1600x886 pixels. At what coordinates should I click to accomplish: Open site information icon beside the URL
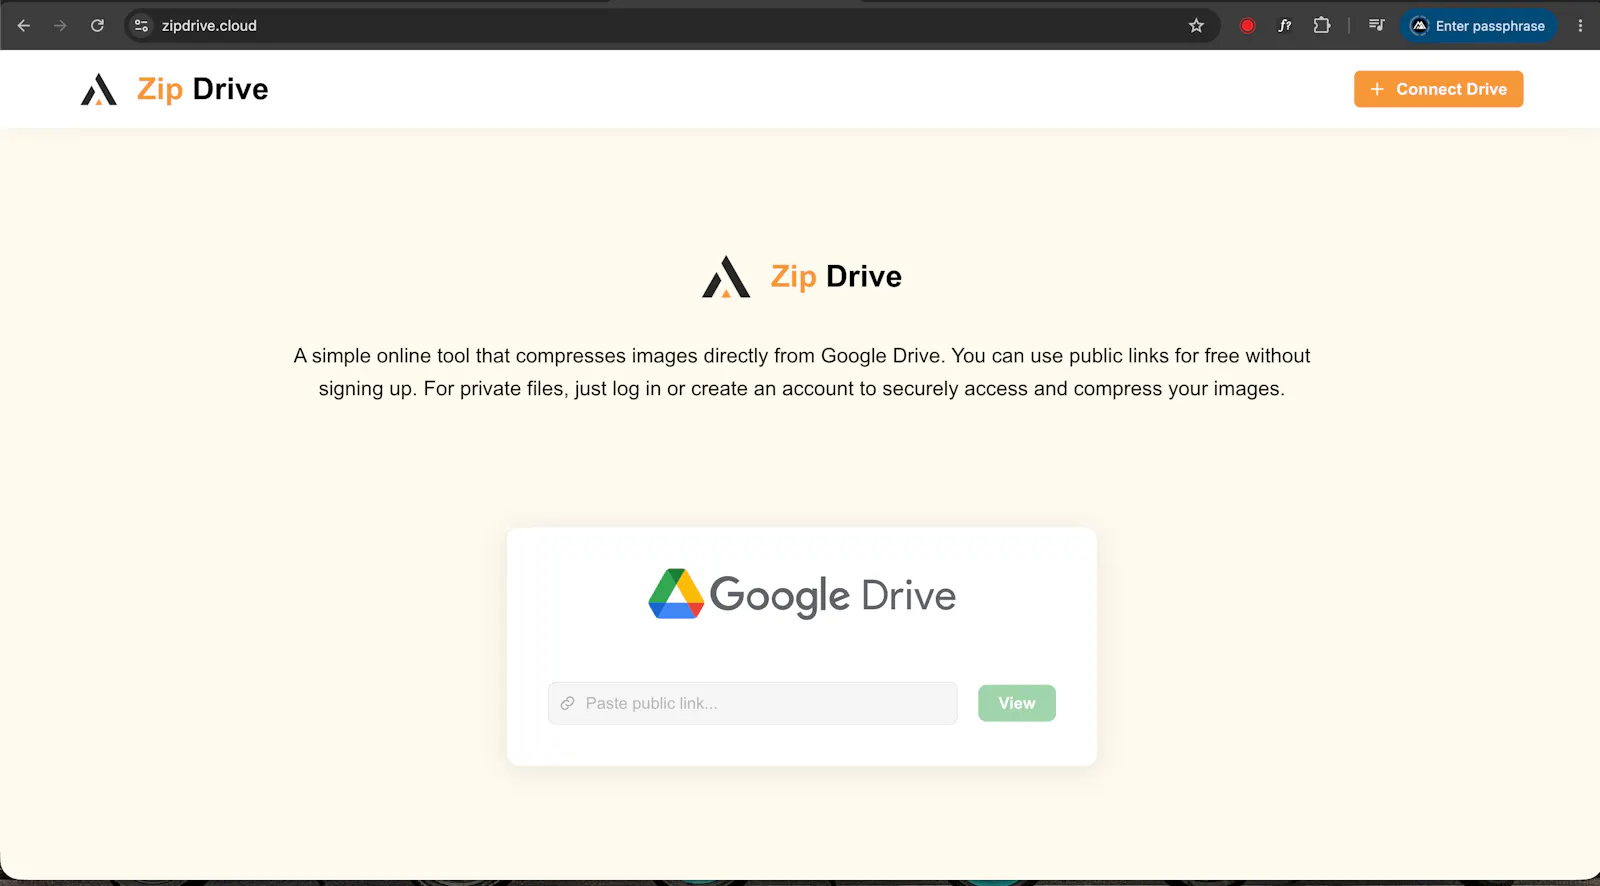[x=141, y=26]
